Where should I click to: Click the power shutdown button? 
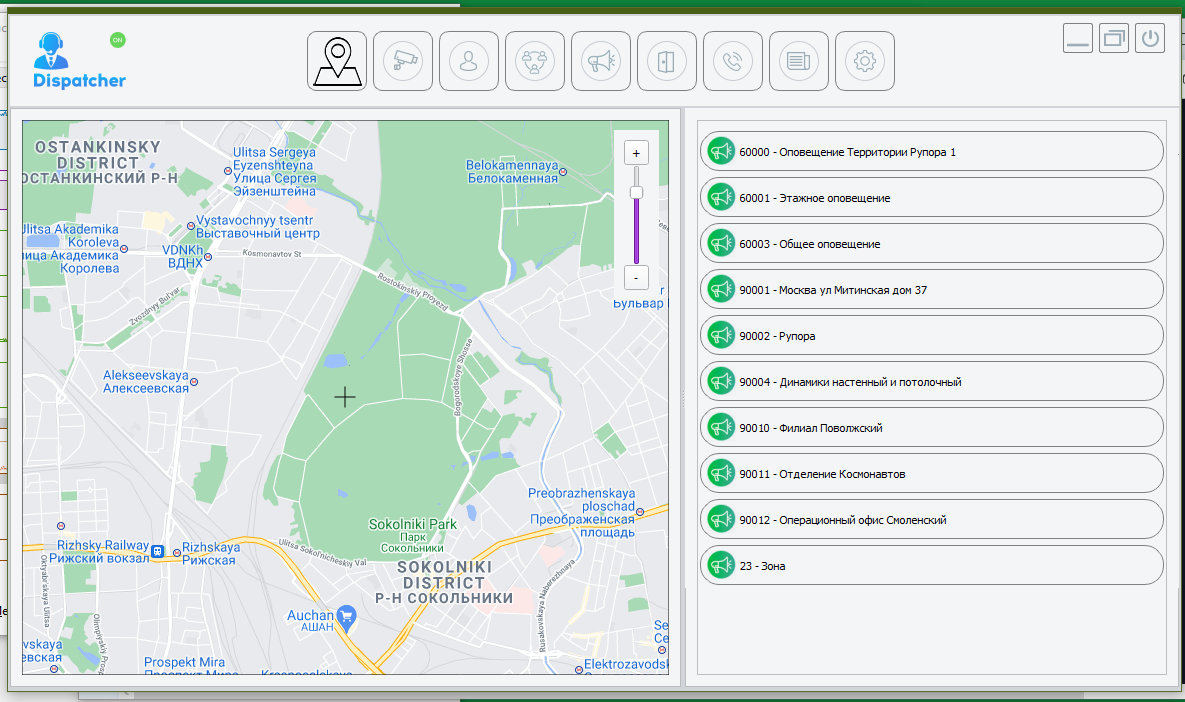pos(1150,38)
